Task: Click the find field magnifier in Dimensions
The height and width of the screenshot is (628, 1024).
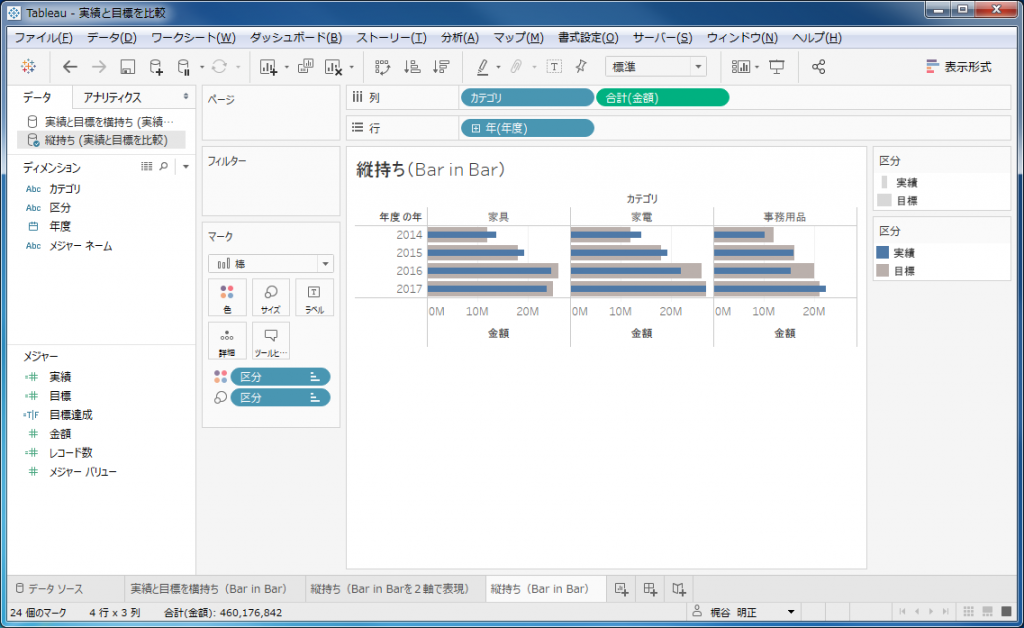Action: click(163, 167)
